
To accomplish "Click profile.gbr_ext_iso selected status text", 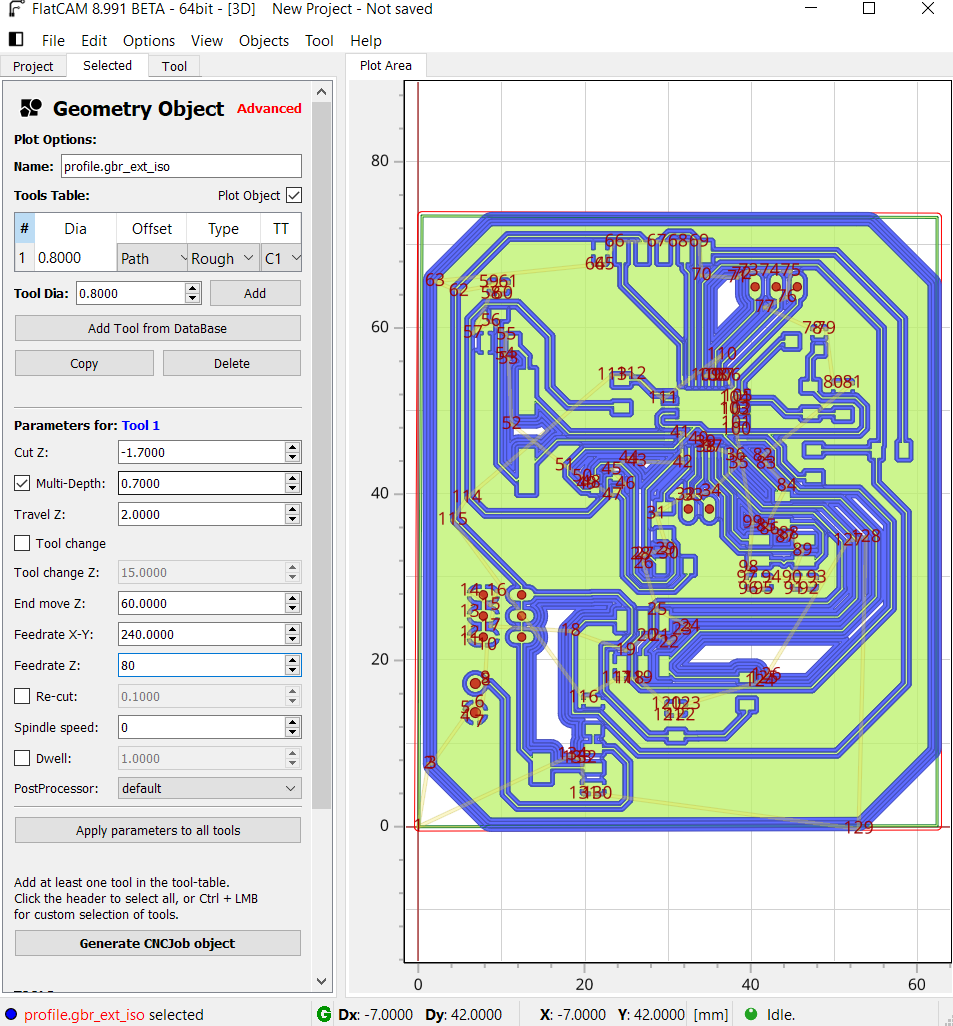I will pos(114,1014).
